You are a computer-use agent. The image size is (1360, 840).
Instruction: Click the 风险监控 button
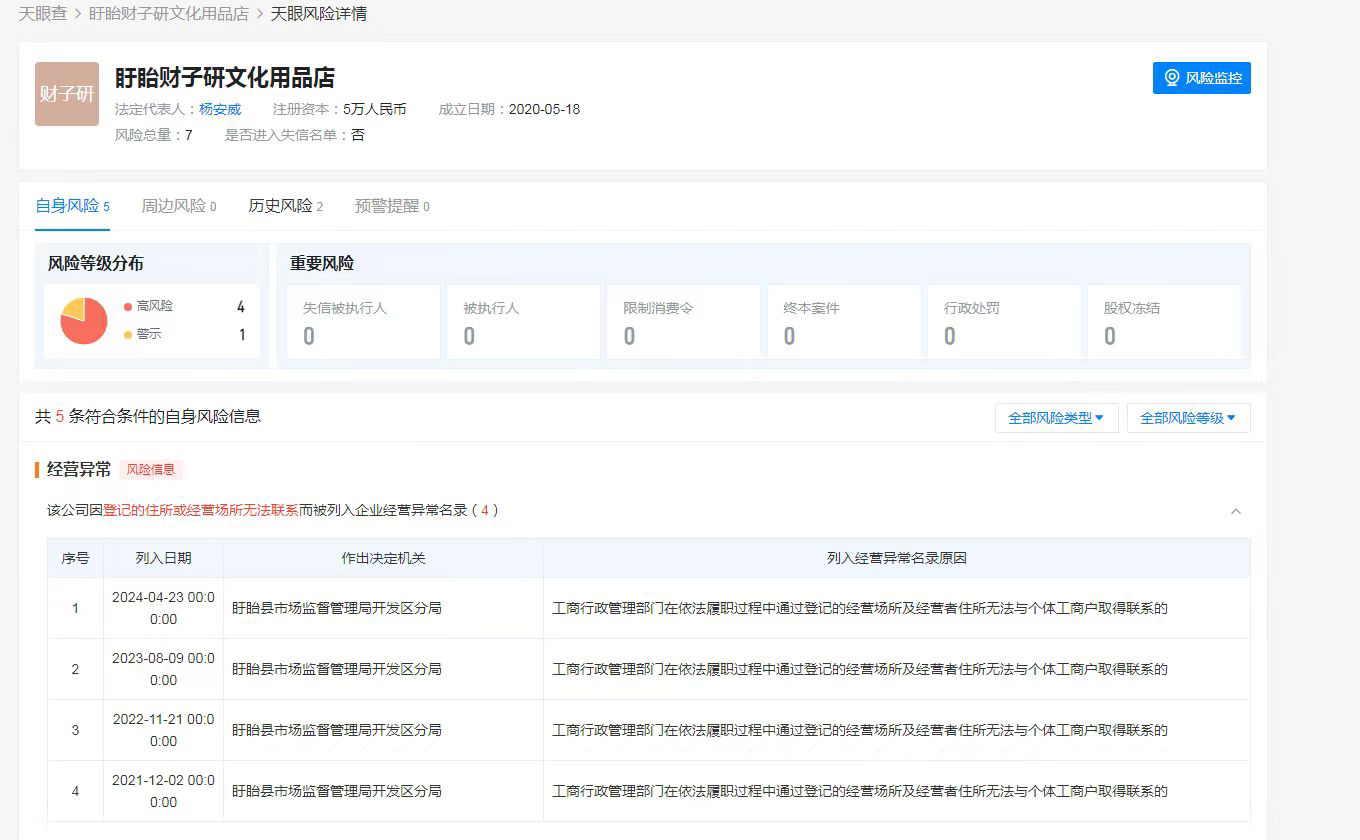coord(1201,78)
